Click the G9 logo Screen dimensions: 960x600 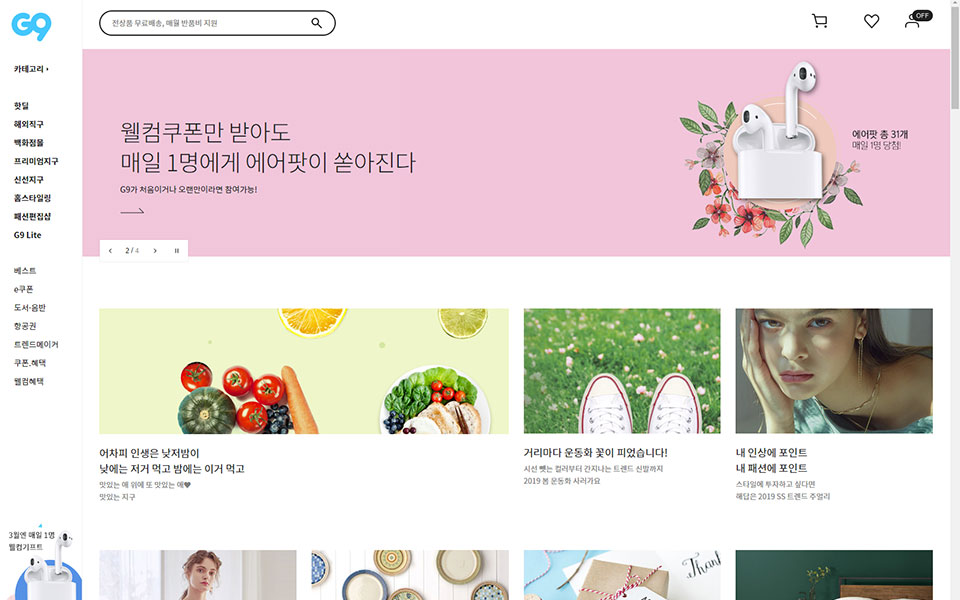(x=31, y=26)
